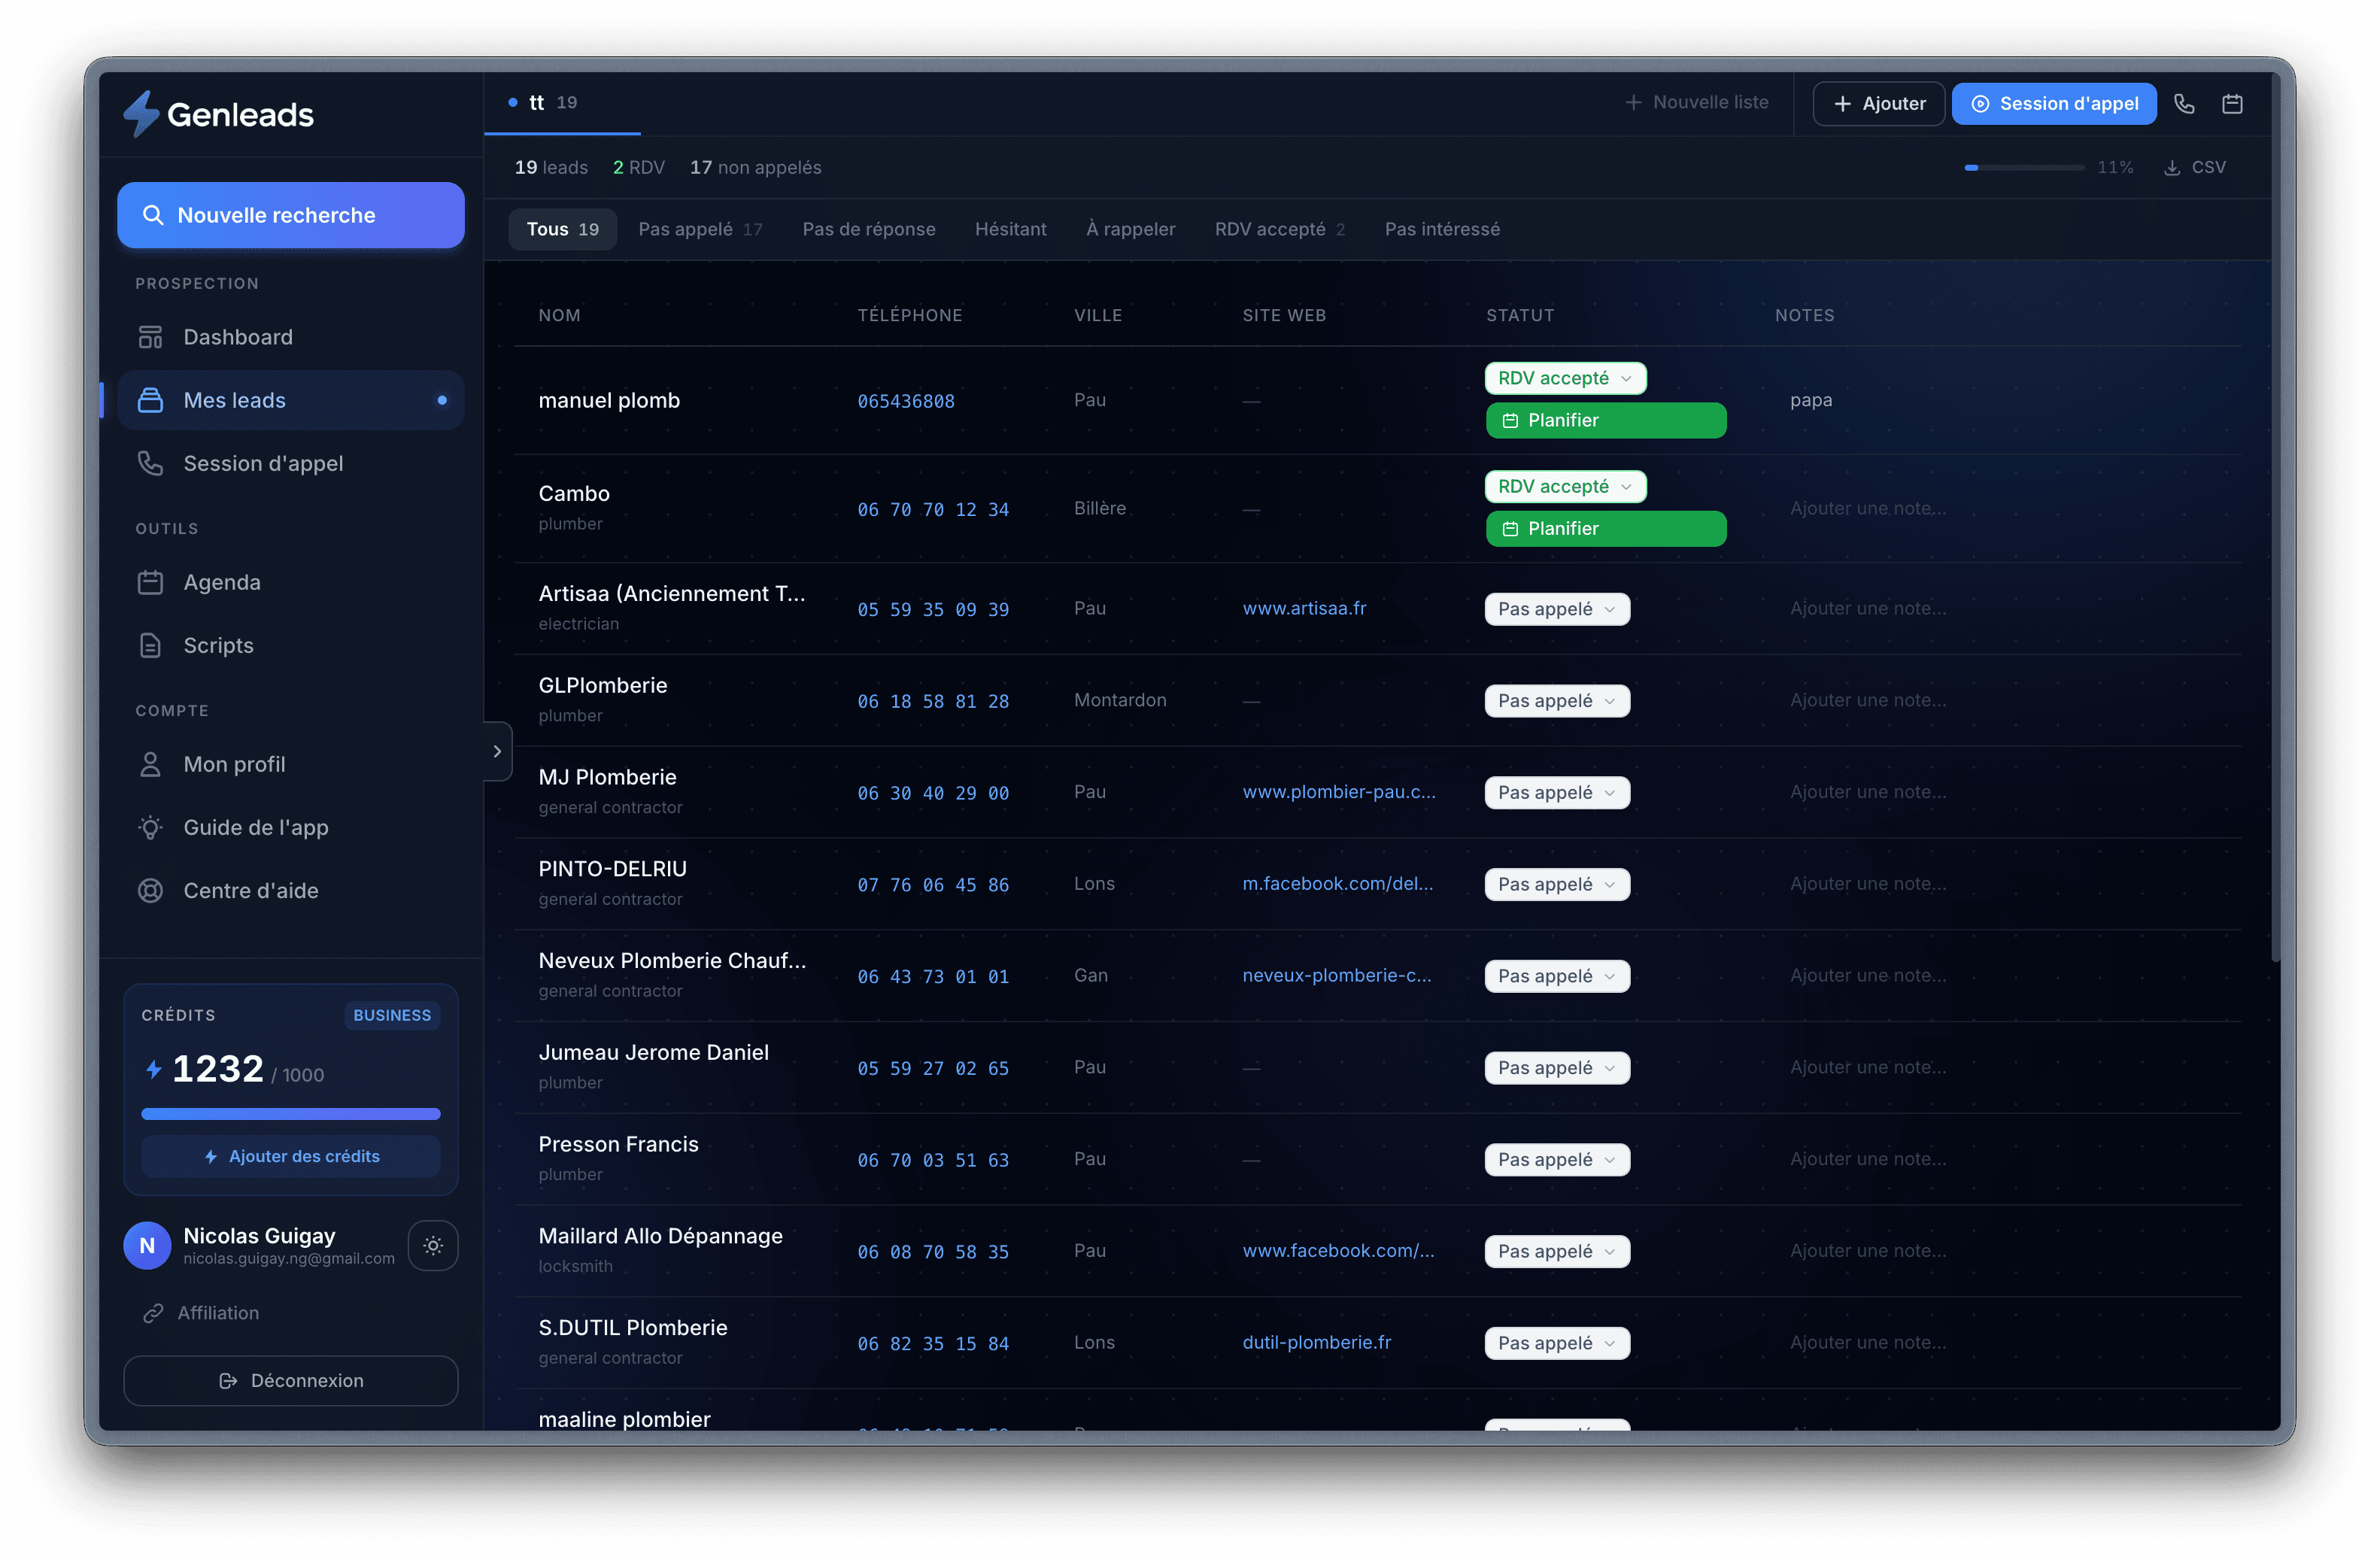Click the credits progress bar
This screenshot has height=1557, width=2380.
tap(290, 1113)
